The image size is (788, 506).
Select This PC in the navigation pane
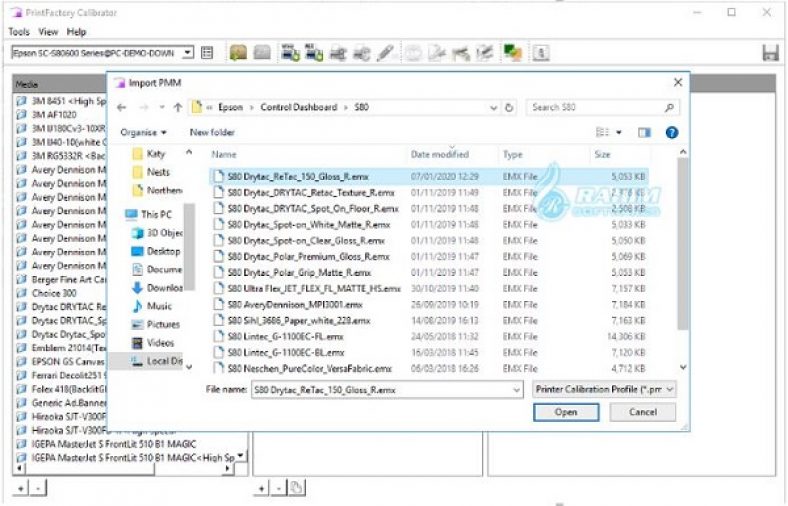(148, 215)
